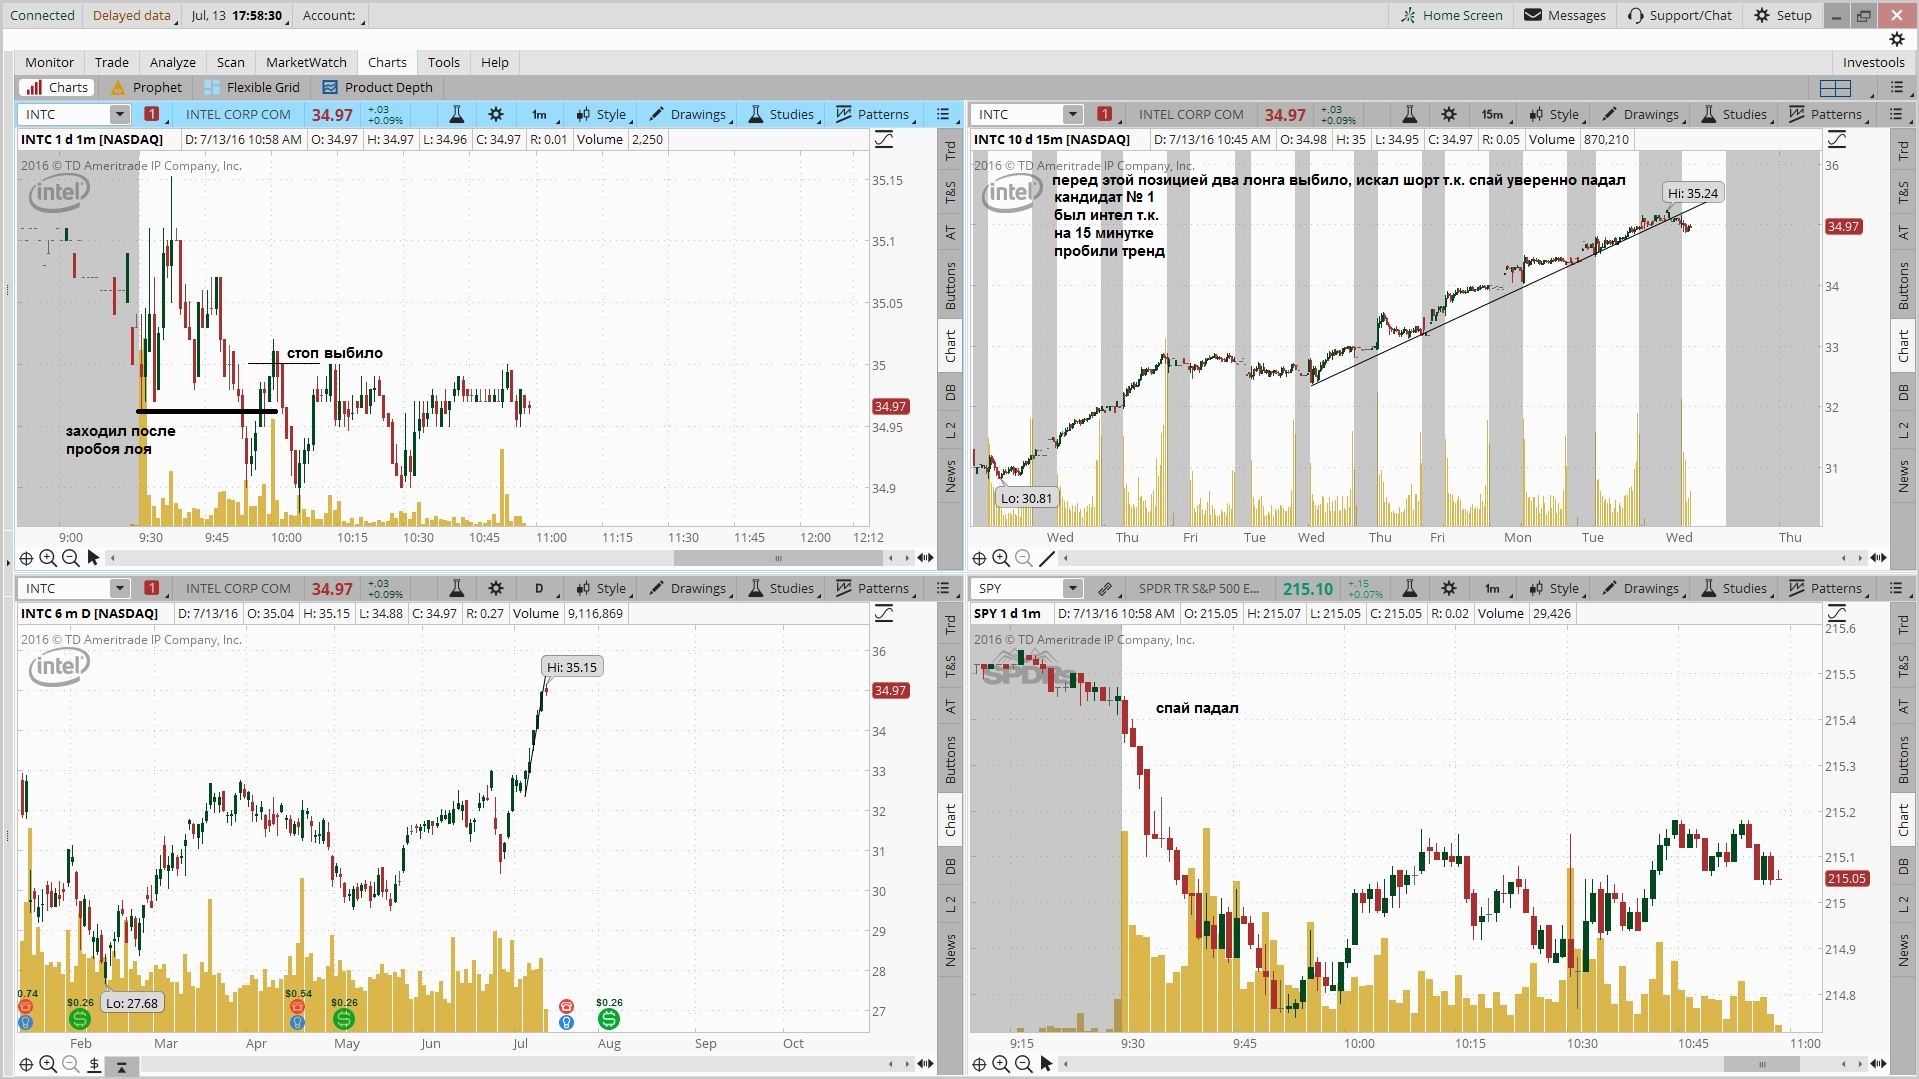Click horizontal scrollbar thumb under INTC 1m chart

pyautogui.click(x=778, y=558)
